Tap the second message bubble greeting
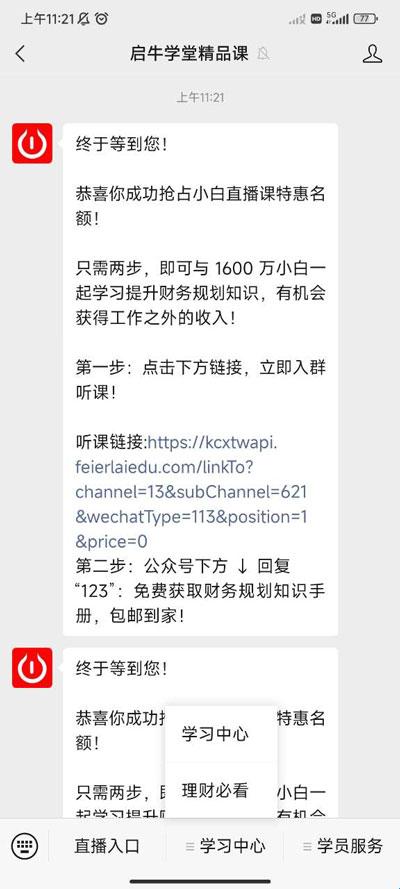 click(121, 669)
